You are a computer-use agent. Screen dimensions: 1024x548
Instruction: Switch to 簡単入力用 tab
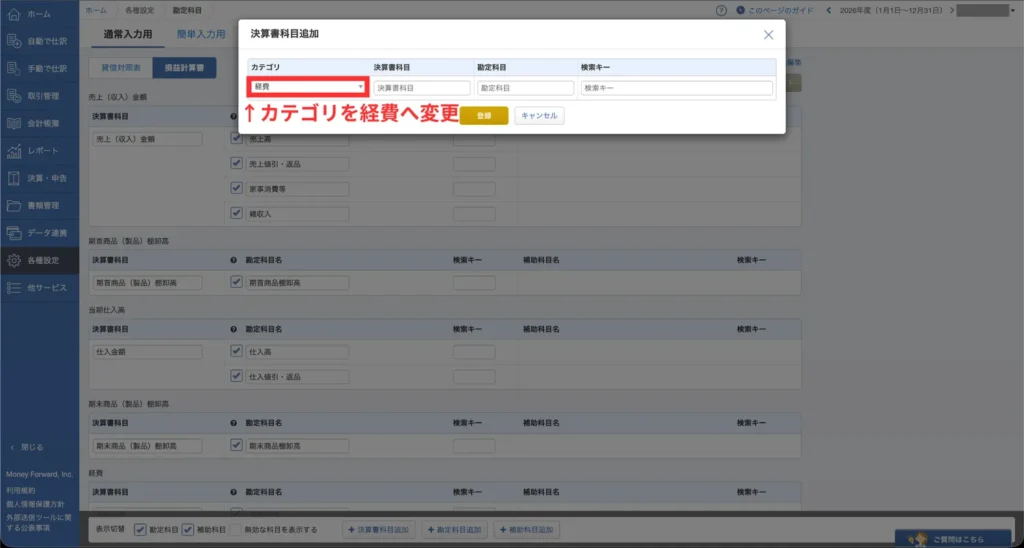[x=200, y=34]
